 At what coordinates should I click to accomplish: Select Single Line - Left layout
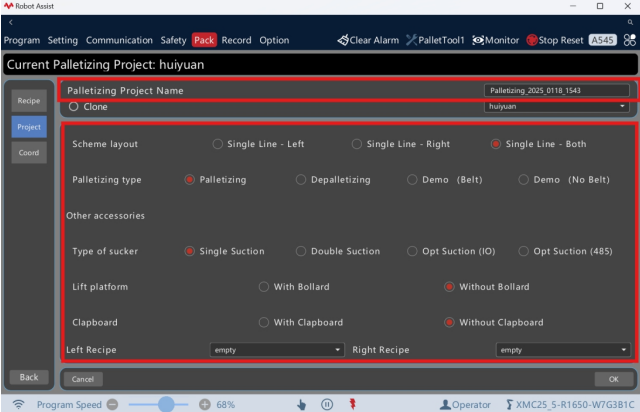[218, 144]
